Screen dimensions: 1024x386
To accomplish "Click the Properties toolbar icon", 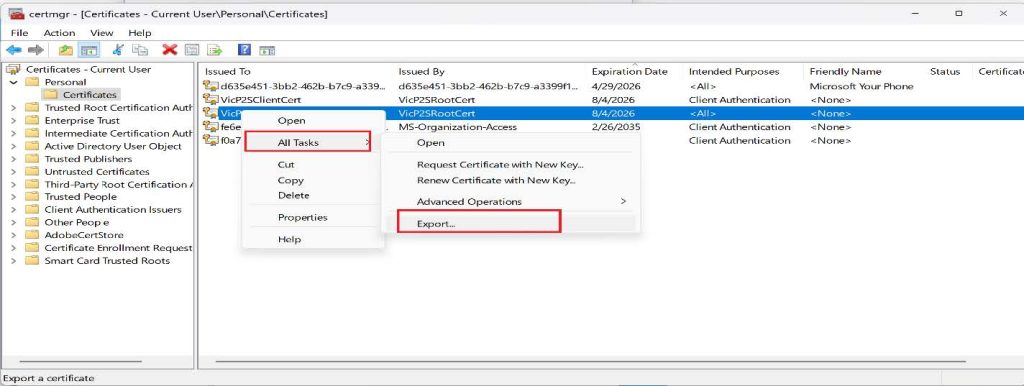I will [191, 50].
